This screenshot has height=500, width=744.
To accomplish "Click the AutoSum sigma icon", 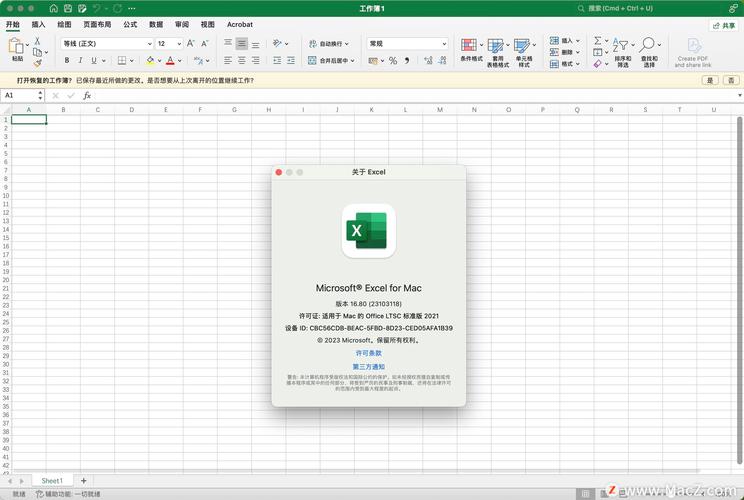I will click(x=598, y=41).
